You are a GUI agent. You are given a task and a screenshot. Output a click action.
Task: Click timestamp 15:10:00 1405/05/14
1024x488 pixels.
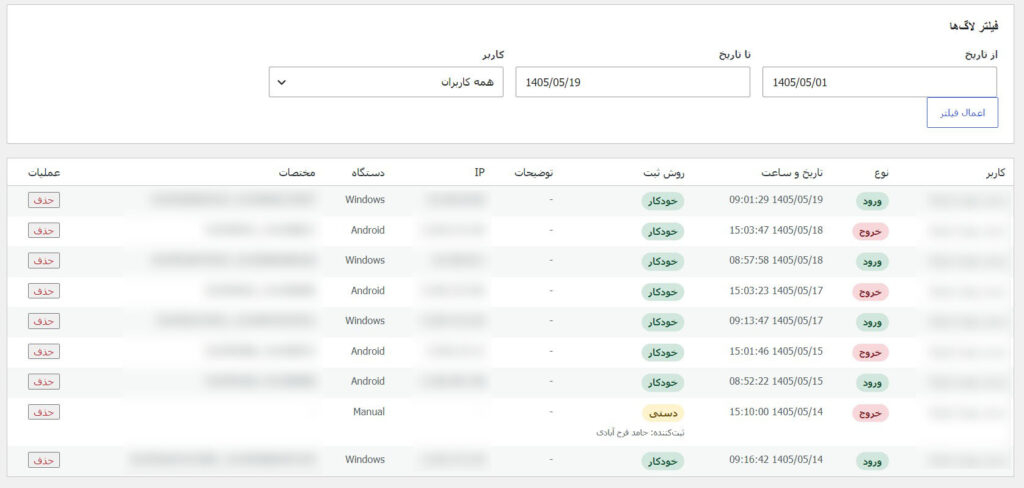[776, 412]
